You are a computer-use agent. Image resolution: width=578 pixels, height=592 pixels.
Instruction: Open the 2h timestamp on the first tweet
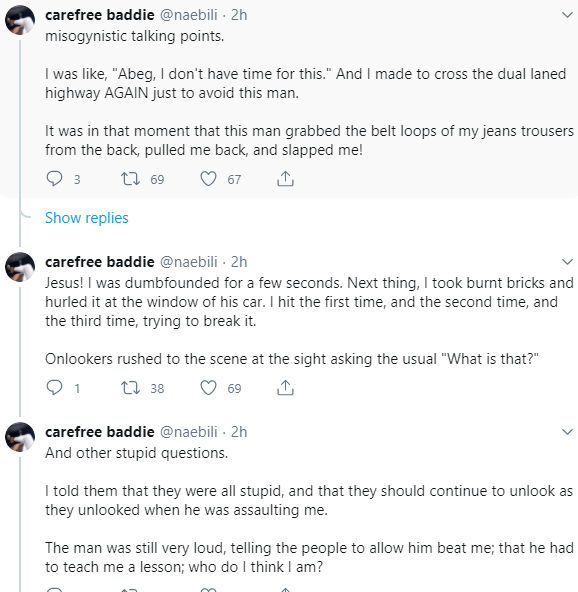coord(239,15)
